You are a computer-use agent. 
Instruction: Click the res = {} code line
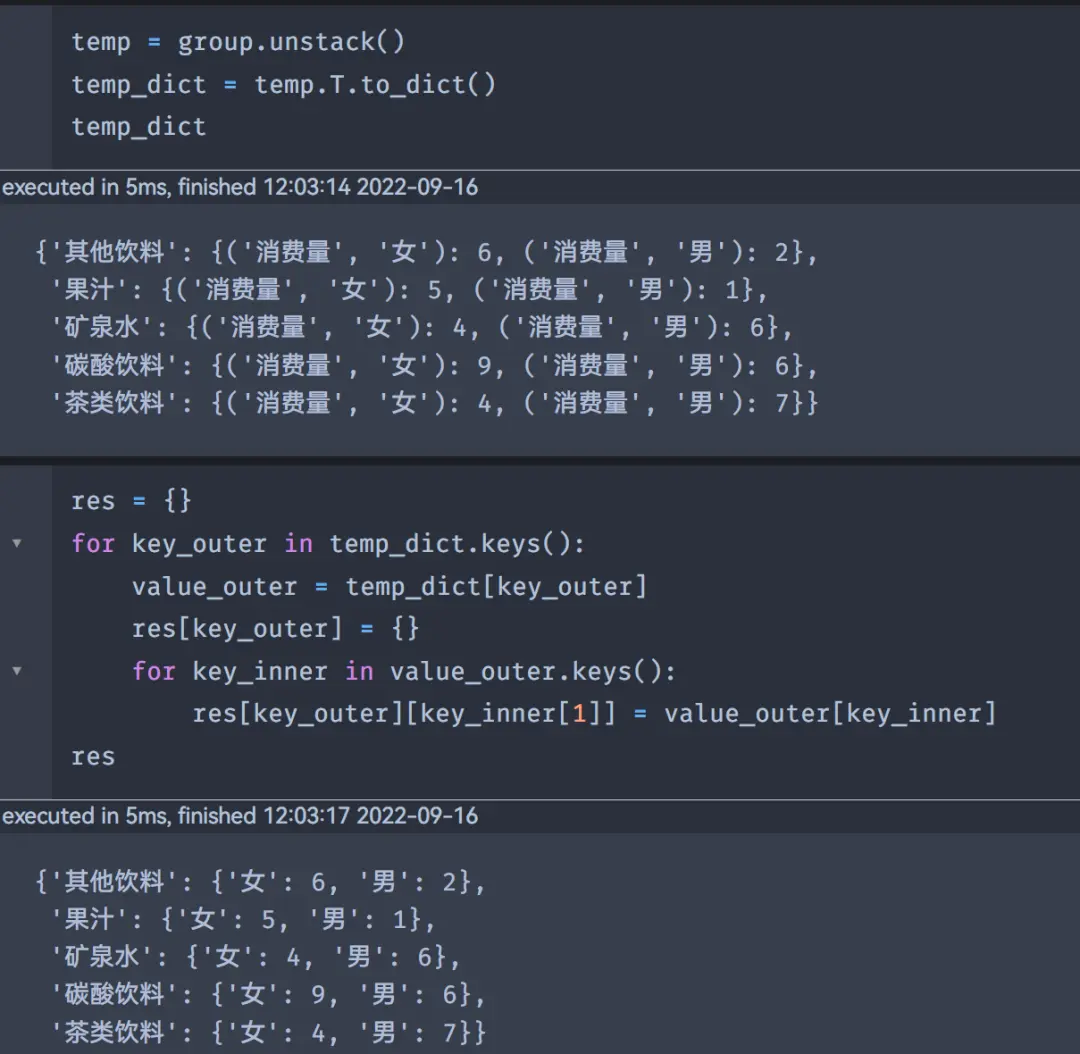click(132, 501)
